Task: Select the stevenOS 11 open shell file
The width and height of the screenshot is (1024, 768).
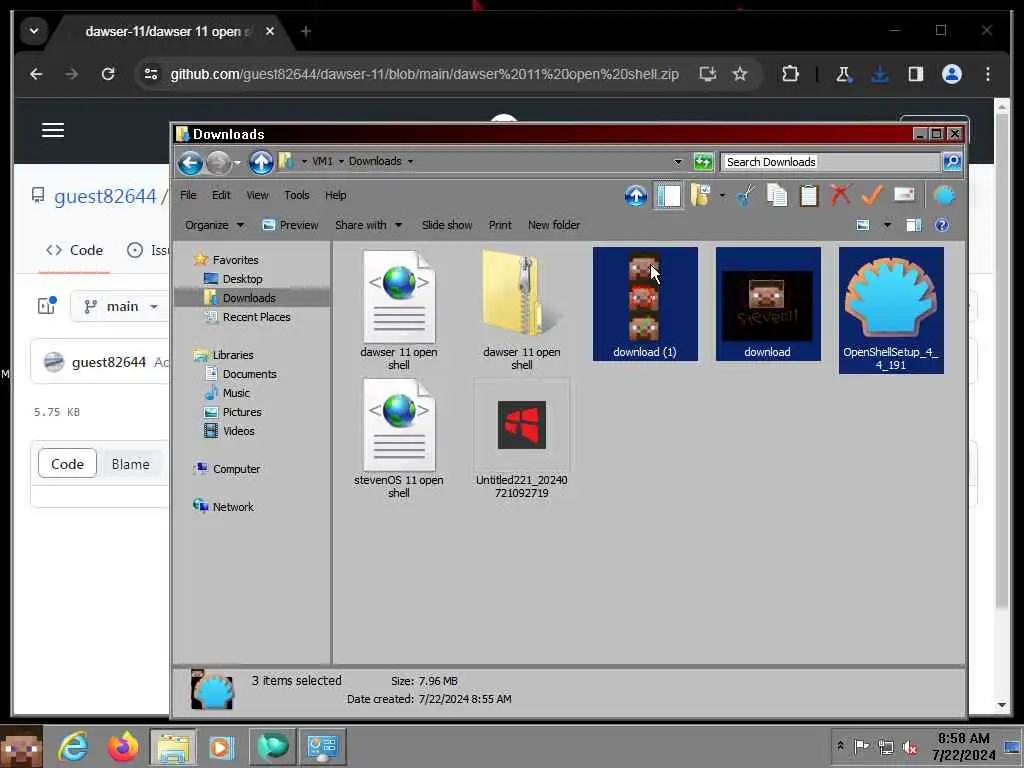Action: click(x=398, y=439)
